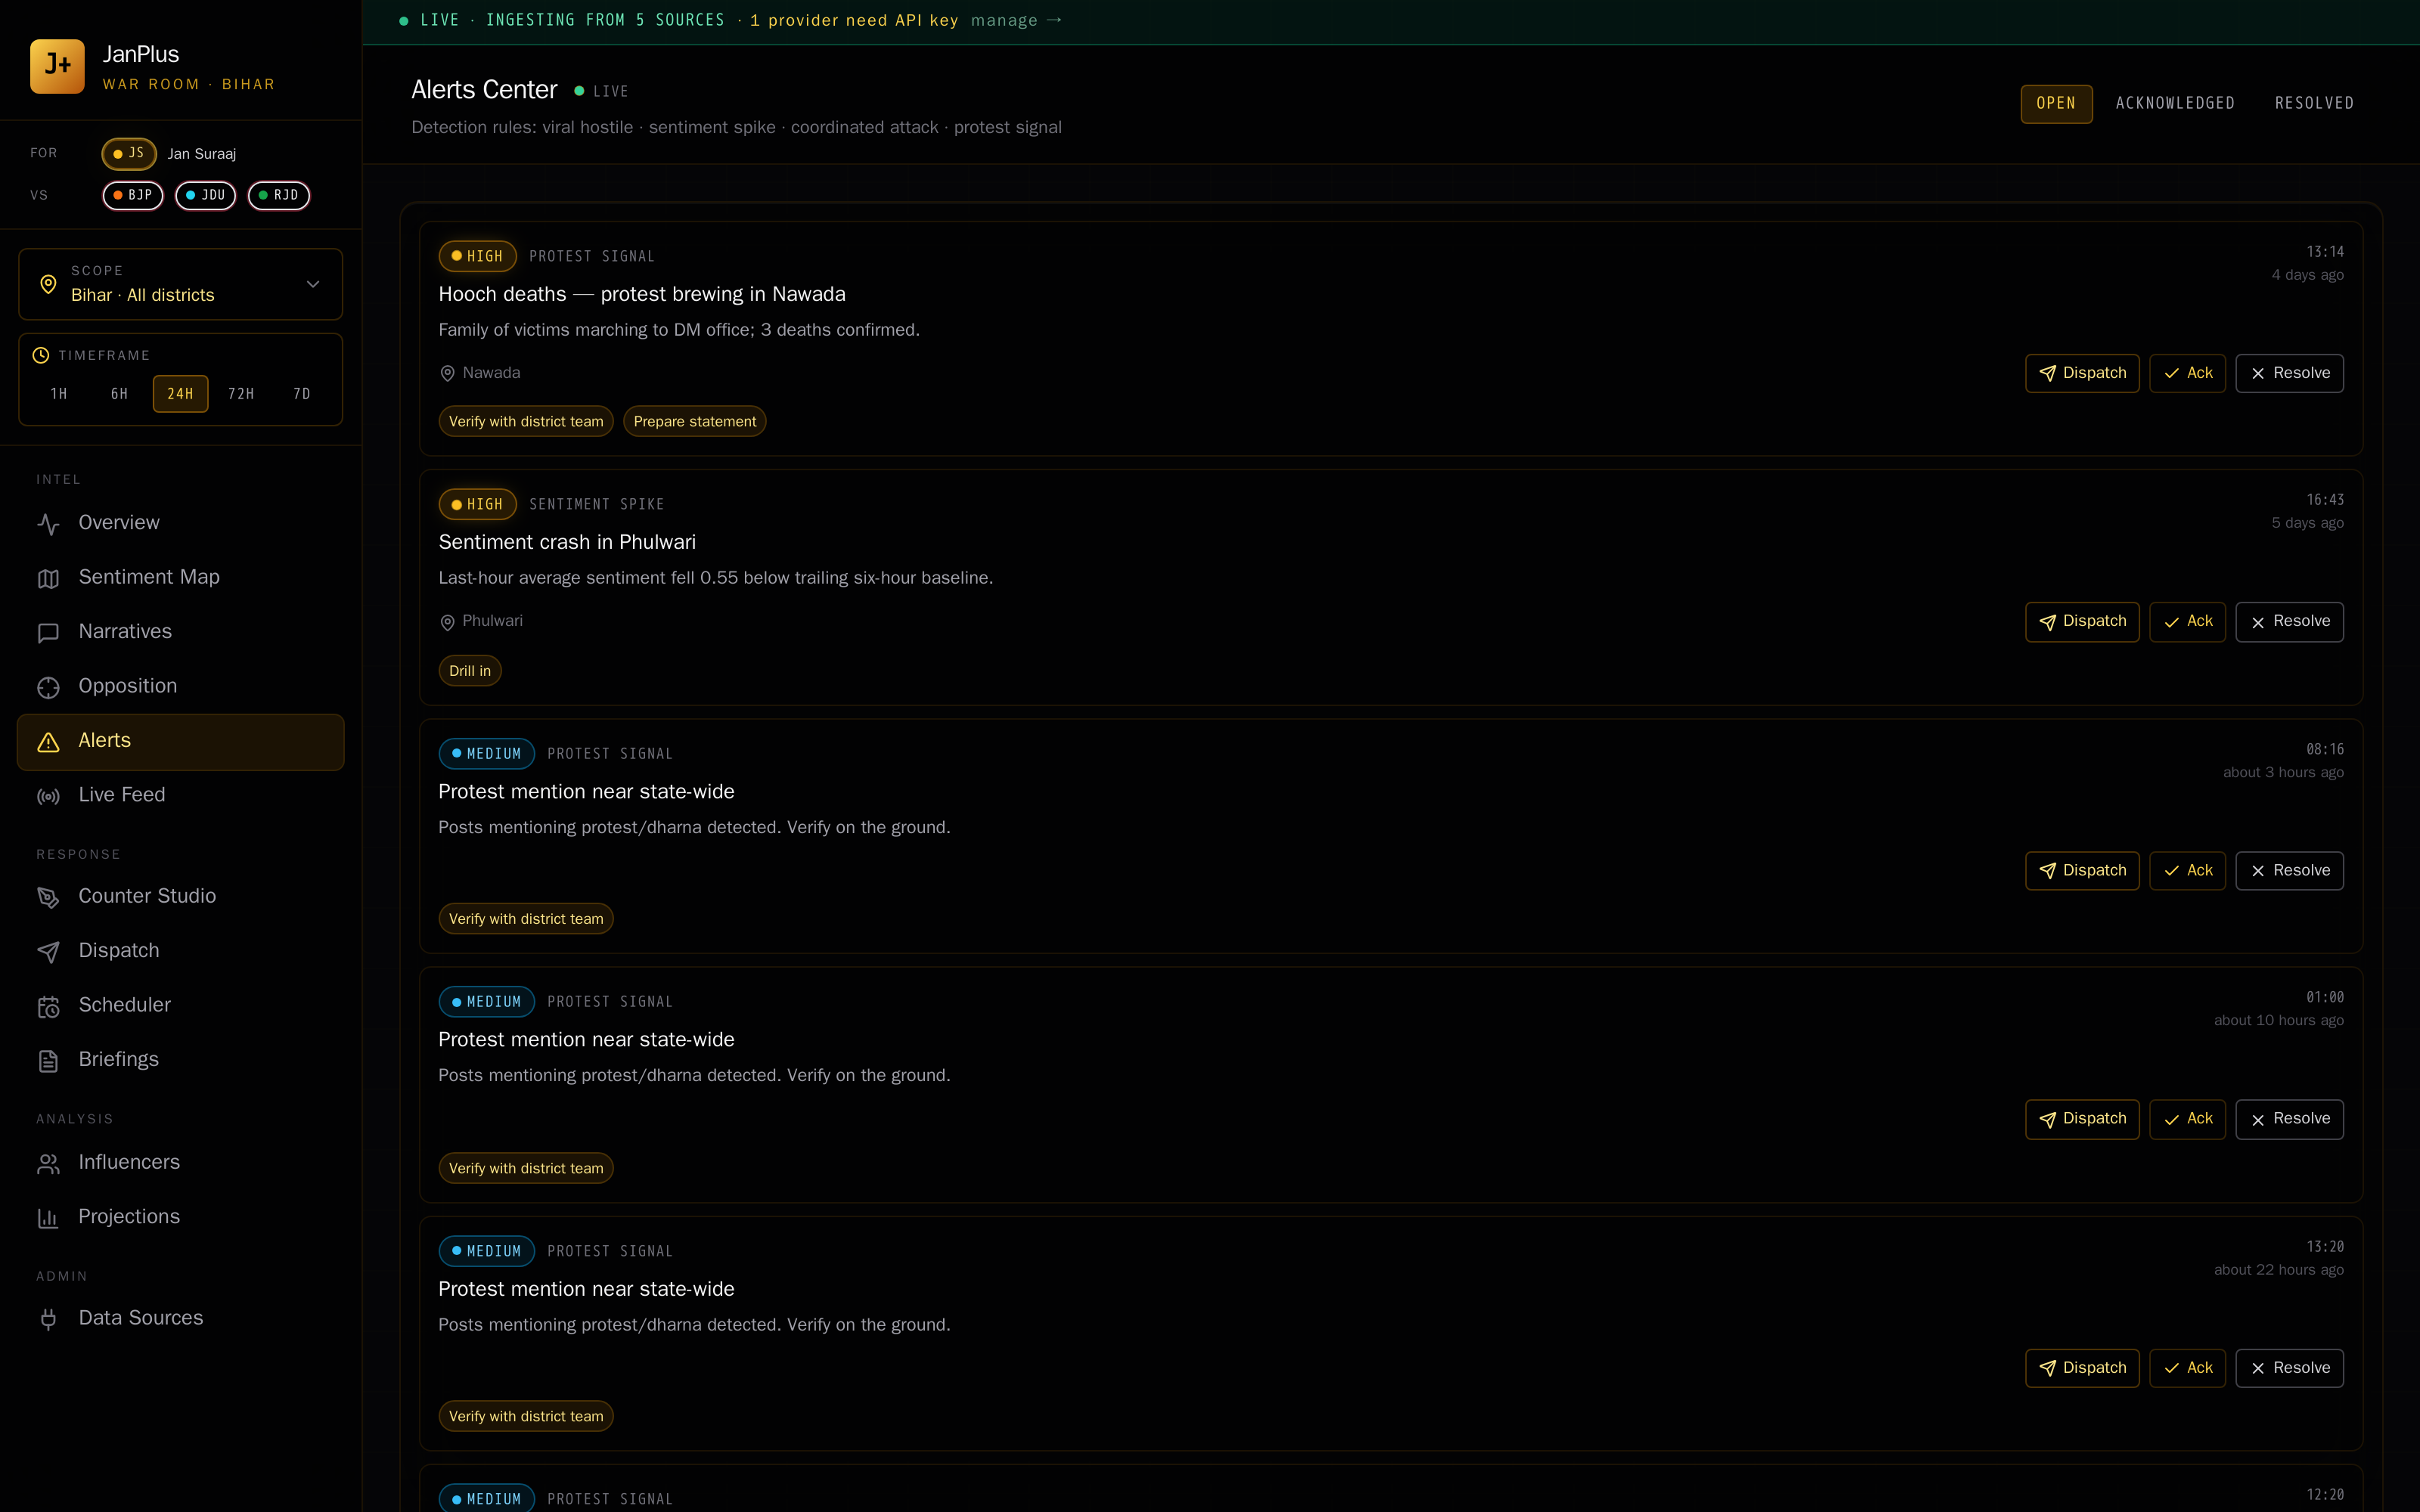Select the 72H timeframe
Image resolution: width=2420 pixels, height=1512 pixels.
point(241,394)
